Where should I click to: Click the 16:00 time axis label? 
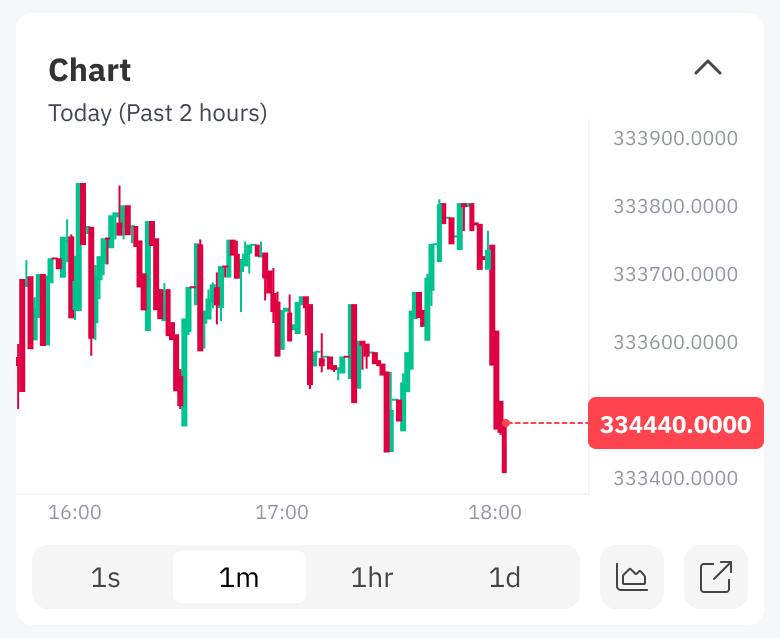[x=75, y=512]
